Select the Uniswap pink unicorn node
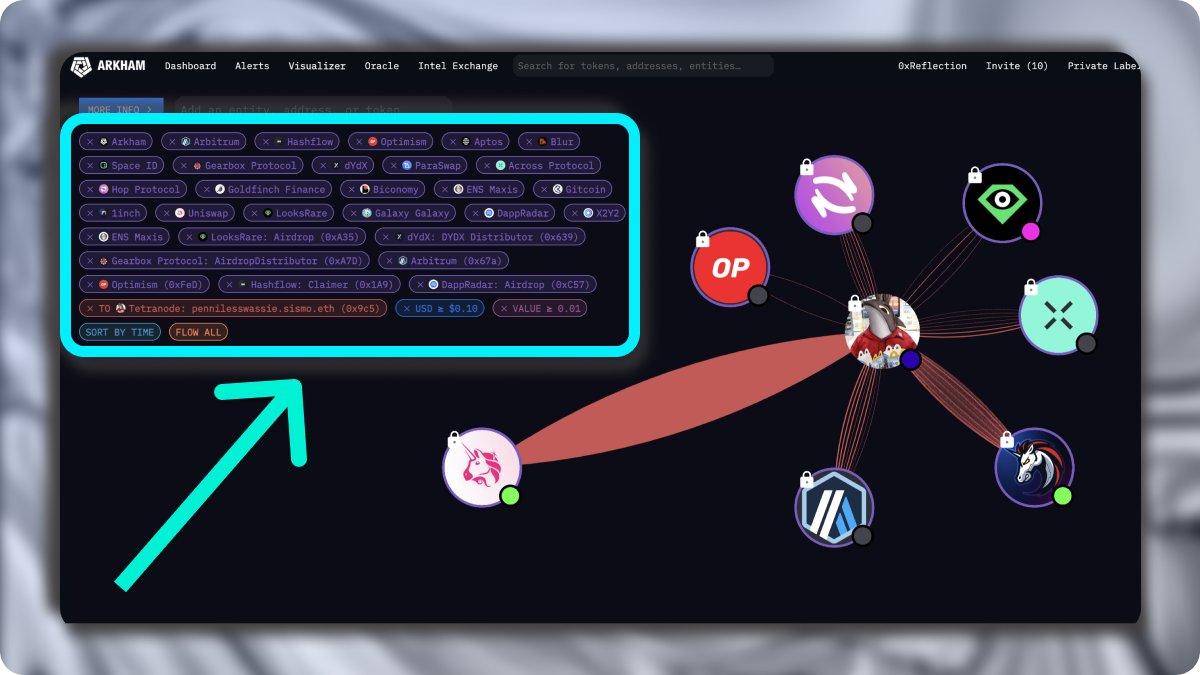 (x=482, y=467)
